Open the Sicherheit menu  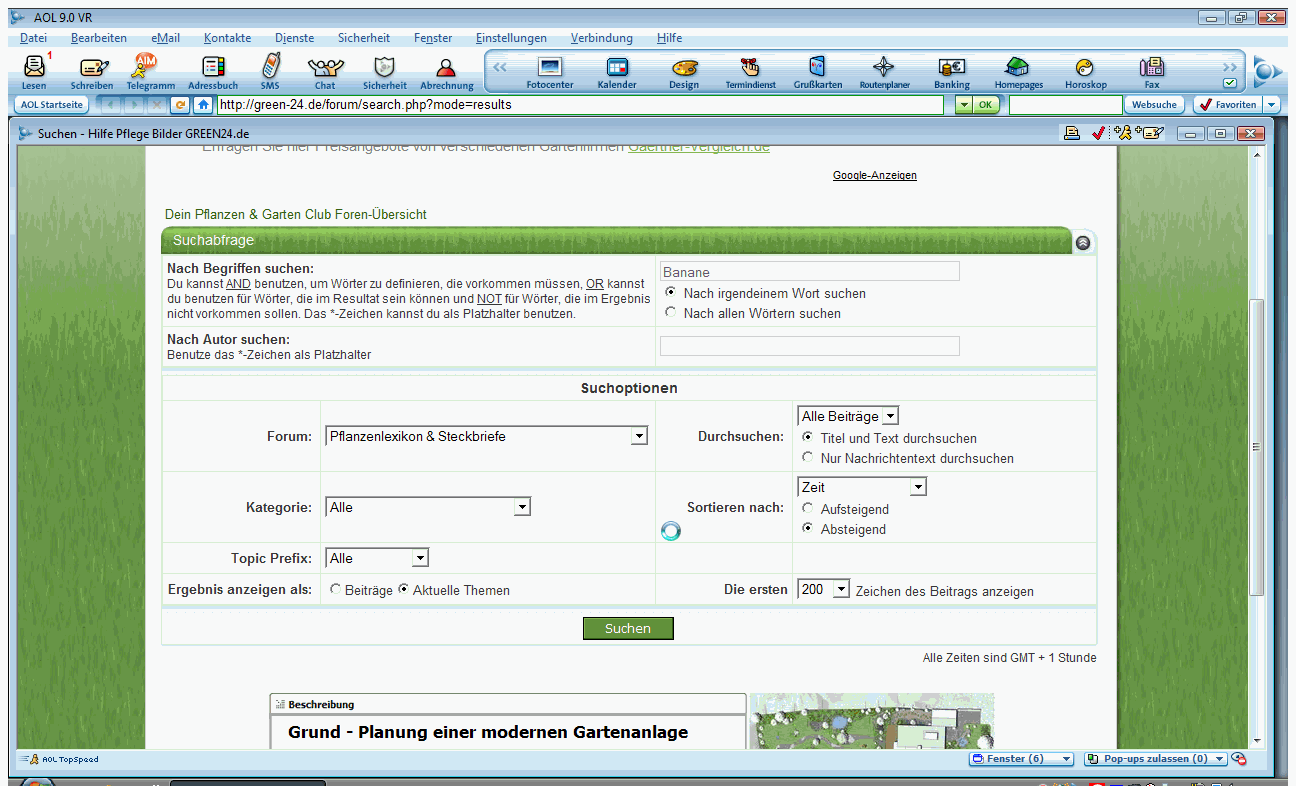[363, 38]
